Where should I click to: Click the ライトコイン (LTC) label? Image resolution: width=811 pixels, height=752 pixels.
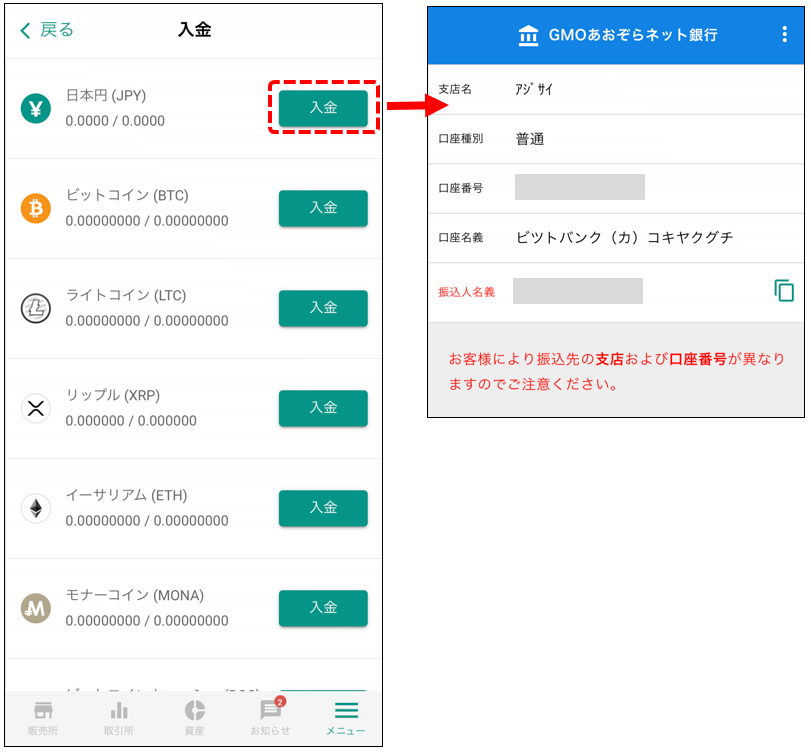(x=126, y=295)
